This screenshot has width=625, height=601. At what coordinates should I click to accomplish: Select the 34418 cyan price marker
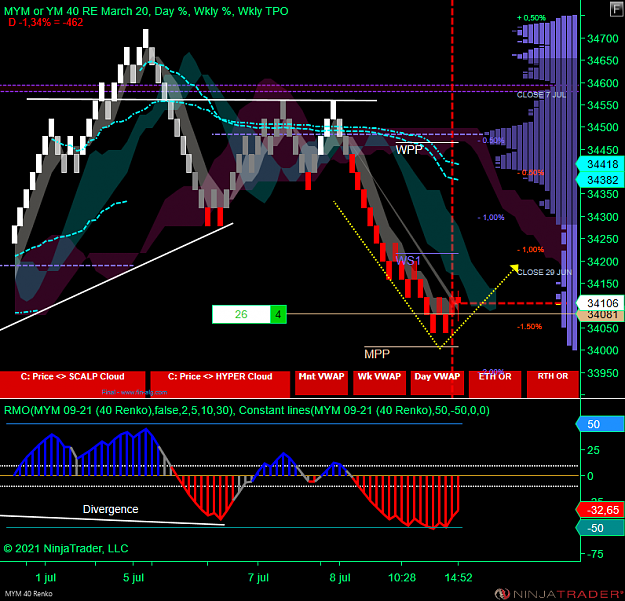tap(600, 164)
